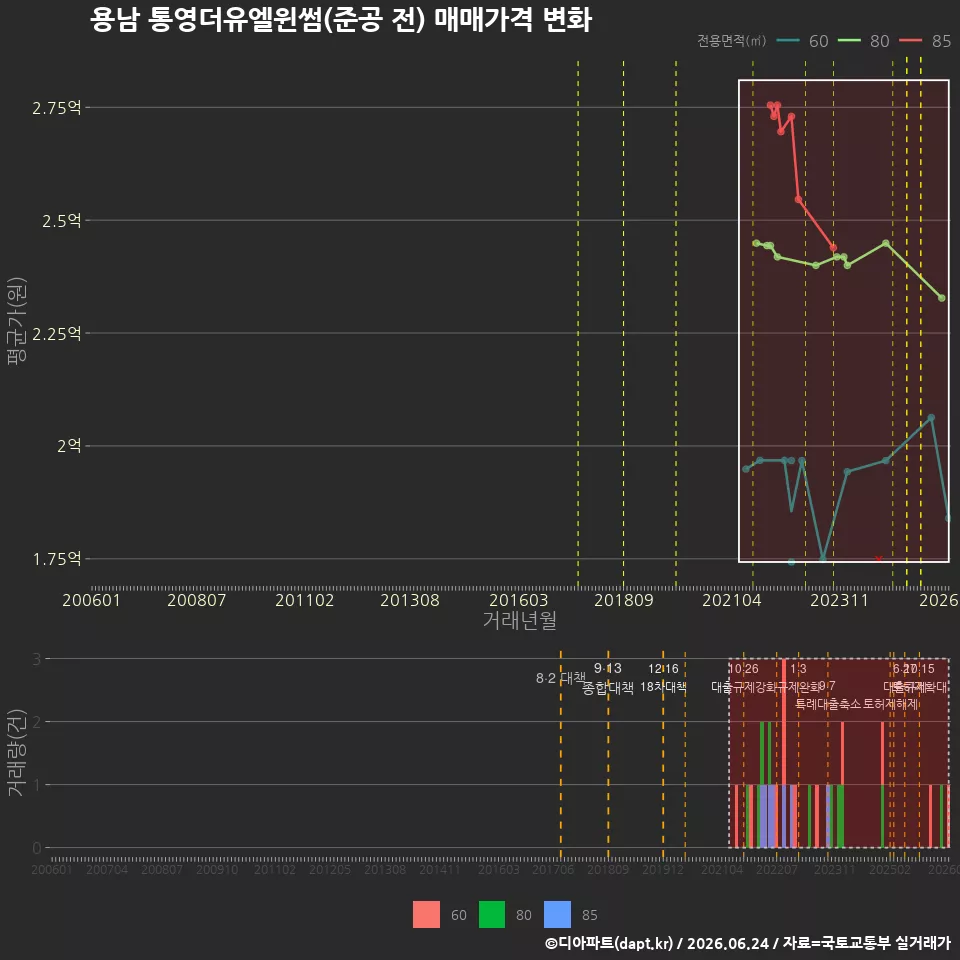Image resolution: width=960 pixels, height=960 pixels.
Task: Click the last red 85㎡ data point
Action: click(833, 248)
